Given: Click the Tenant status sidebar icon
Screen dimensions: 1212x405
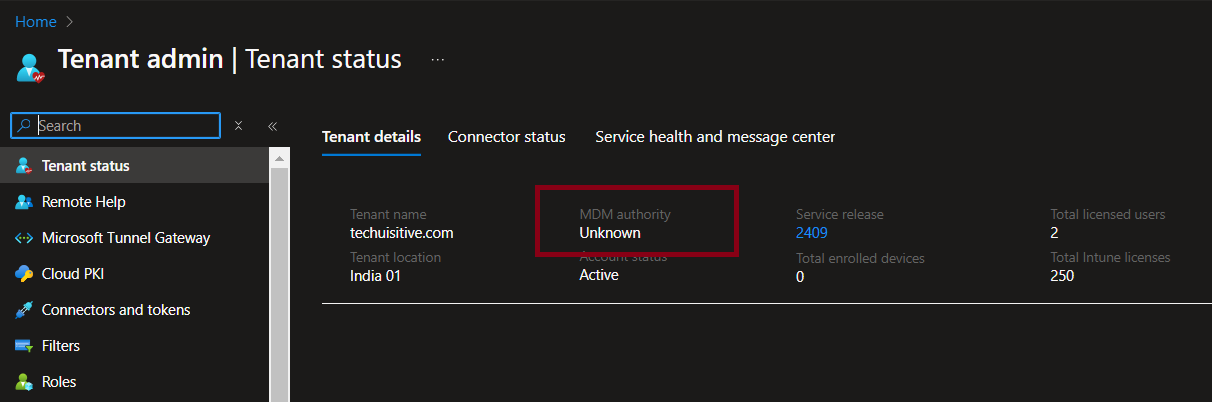Looking at the screenshot, I should (x=24, y=166).
